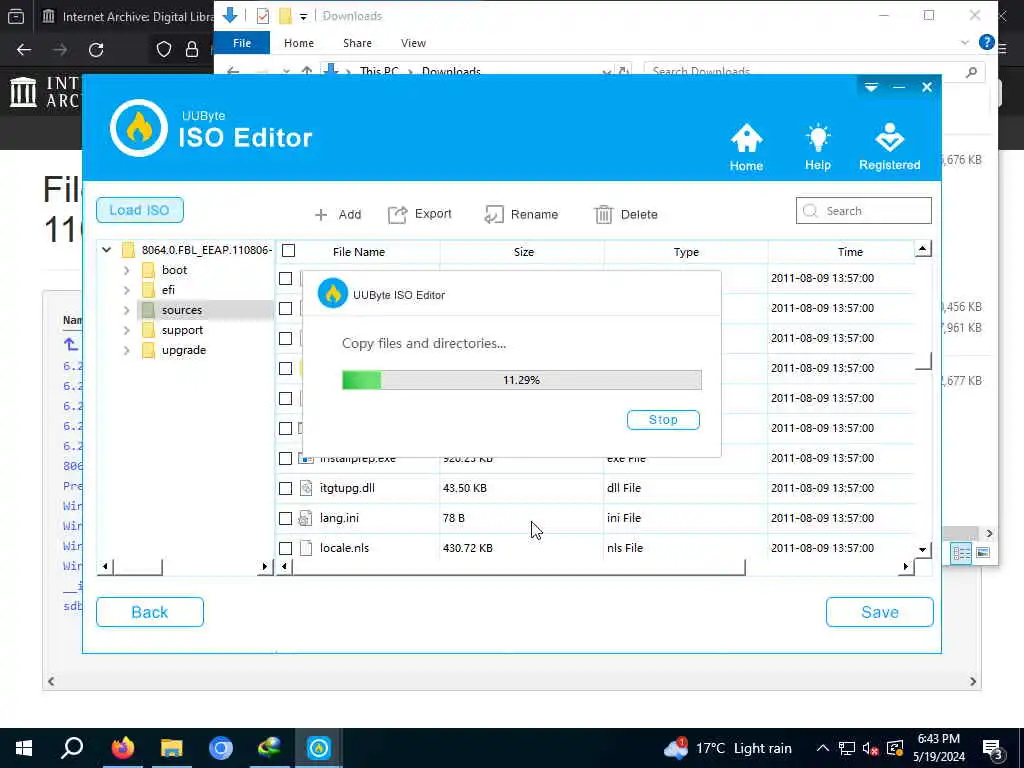Click Export in the toolbar
Screen dimensions: 1024x768
419,214
